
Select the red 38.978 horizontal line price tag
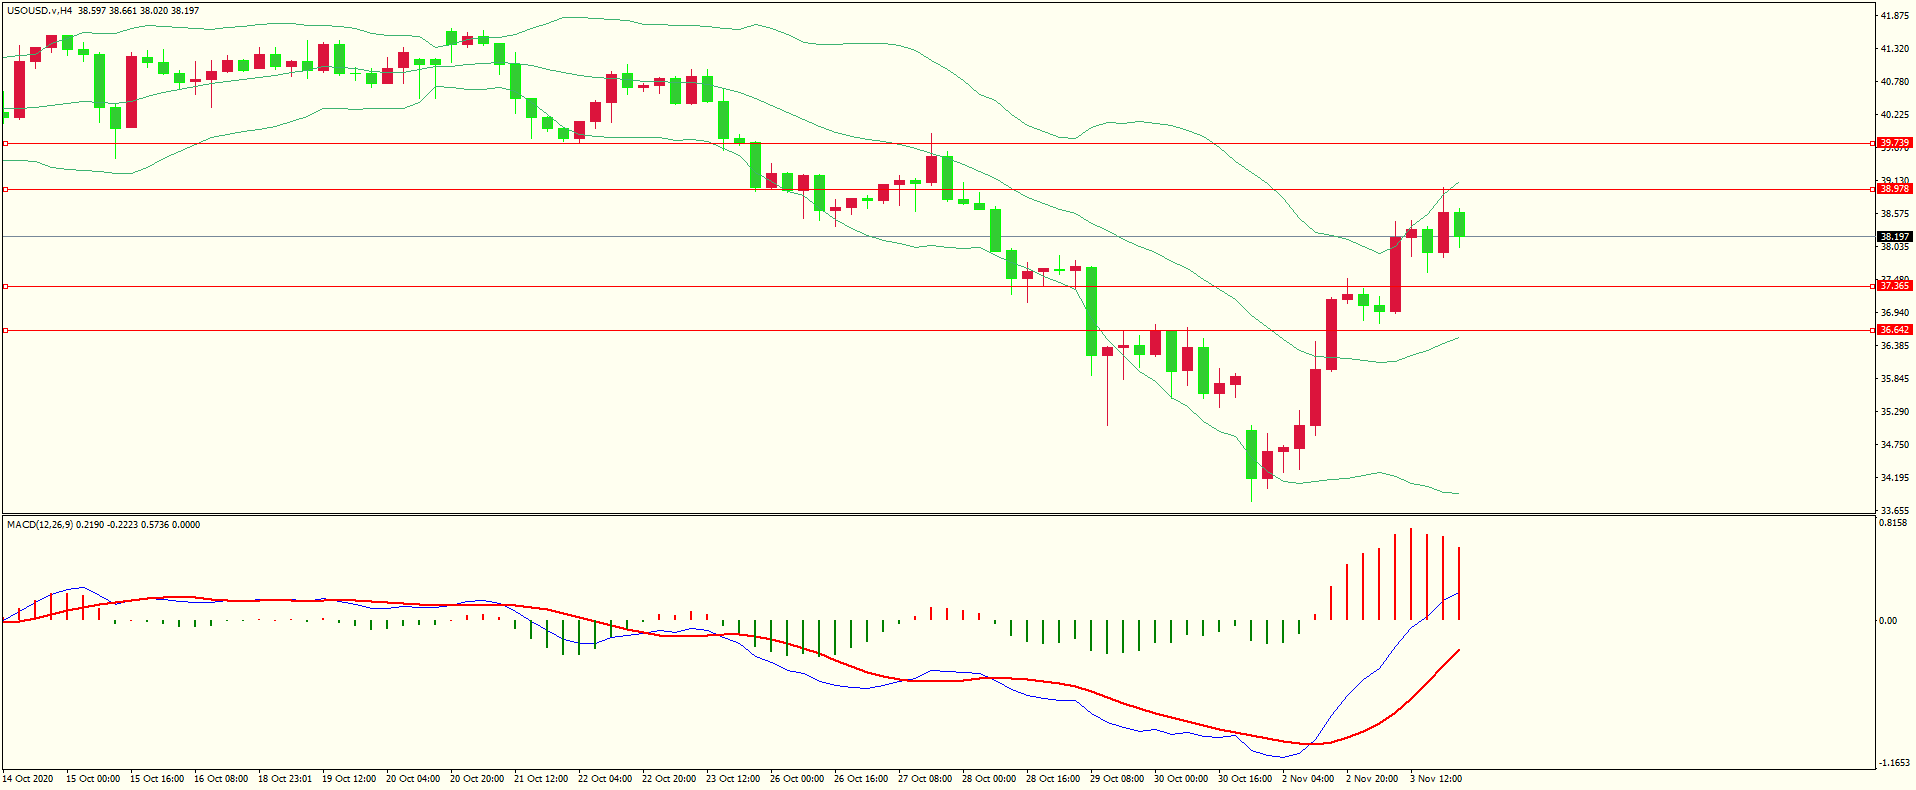coord(1895,189)
